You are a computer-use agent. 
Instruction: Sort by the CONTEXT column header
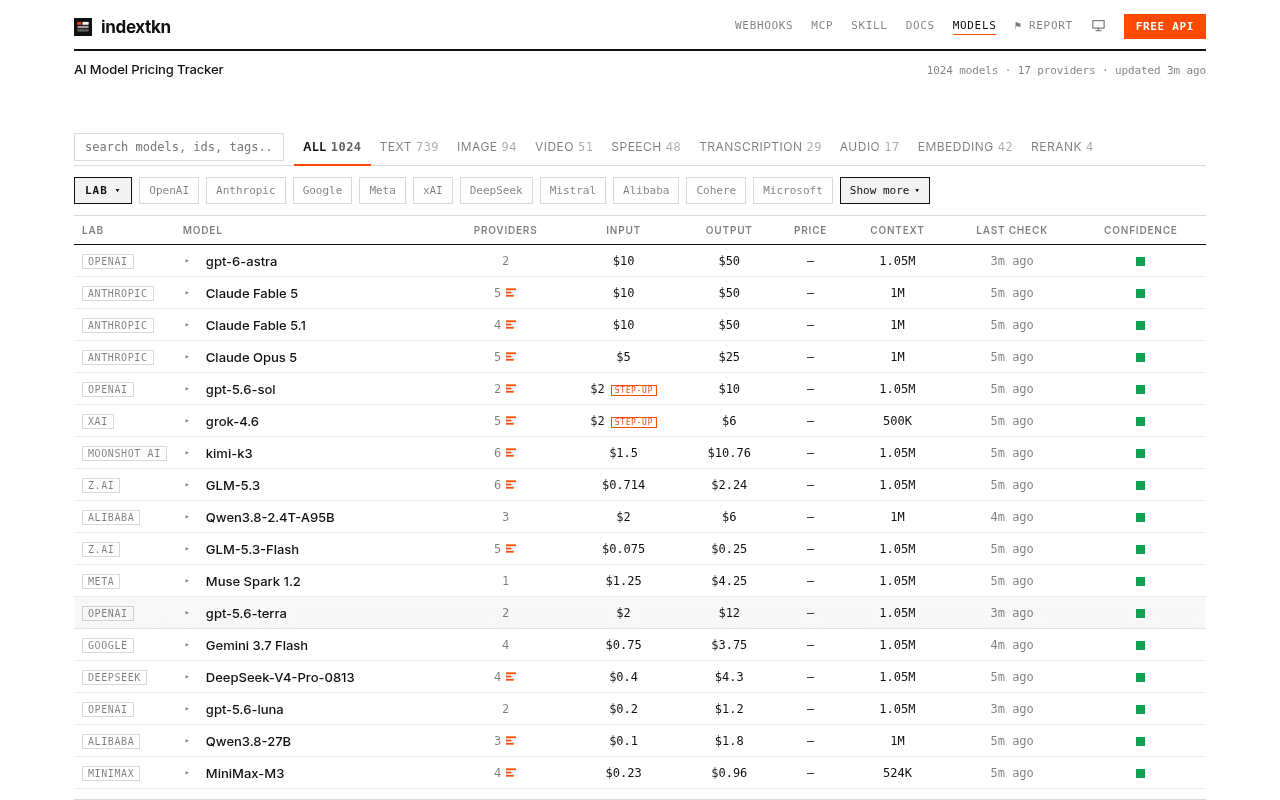(897, 230)
